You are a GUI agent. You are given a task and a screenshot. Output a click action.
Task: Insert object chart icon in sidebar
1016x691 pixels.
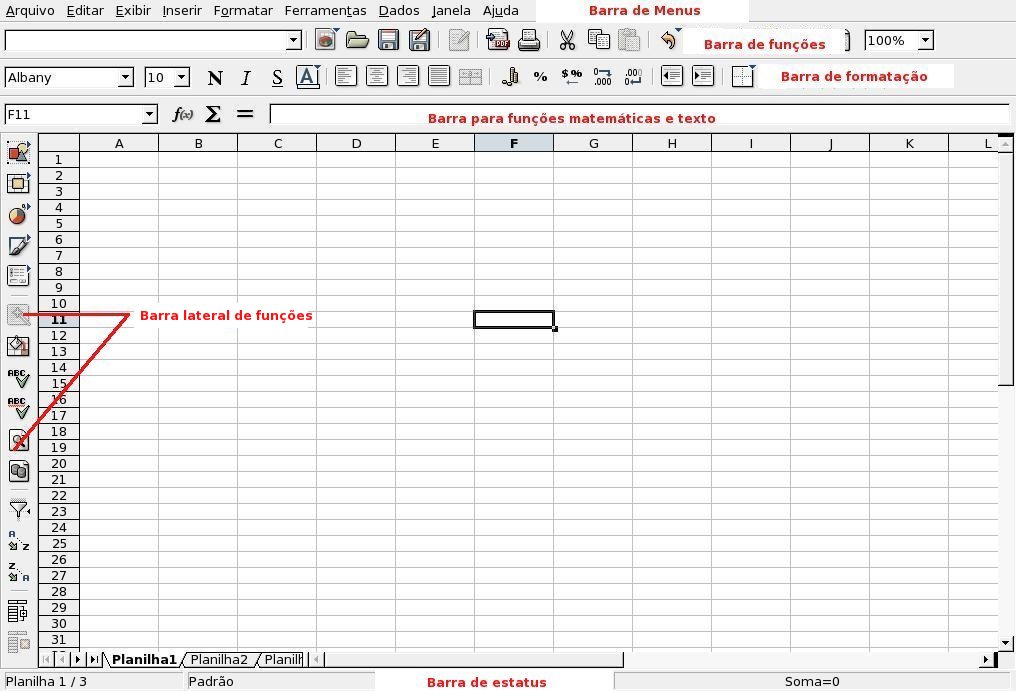pos(19,215)
